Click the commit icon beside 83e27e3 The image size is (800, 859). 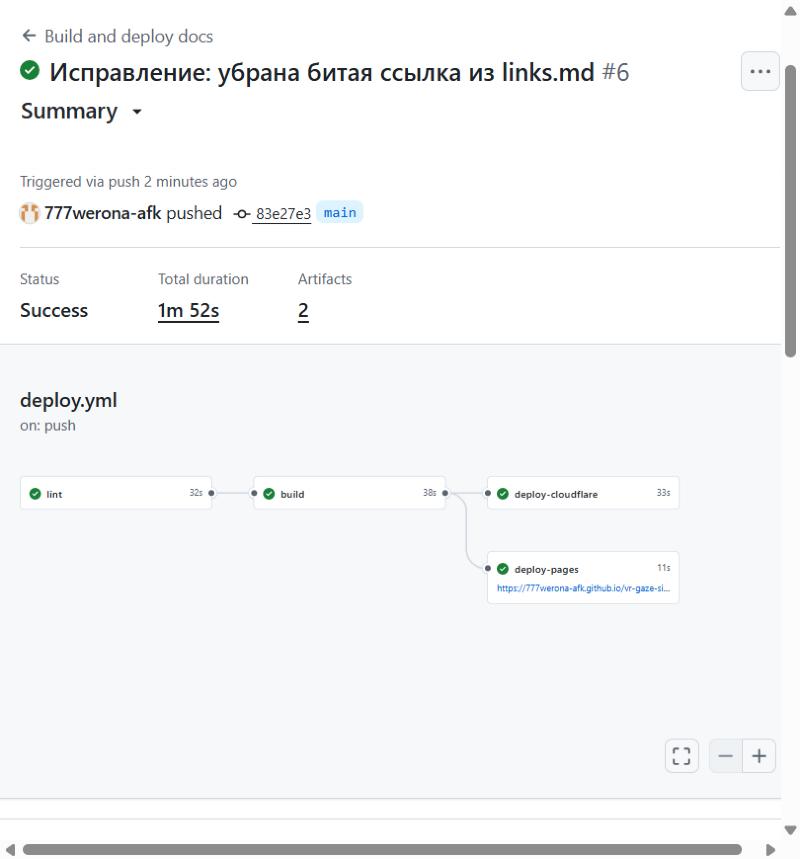point(242,214)
